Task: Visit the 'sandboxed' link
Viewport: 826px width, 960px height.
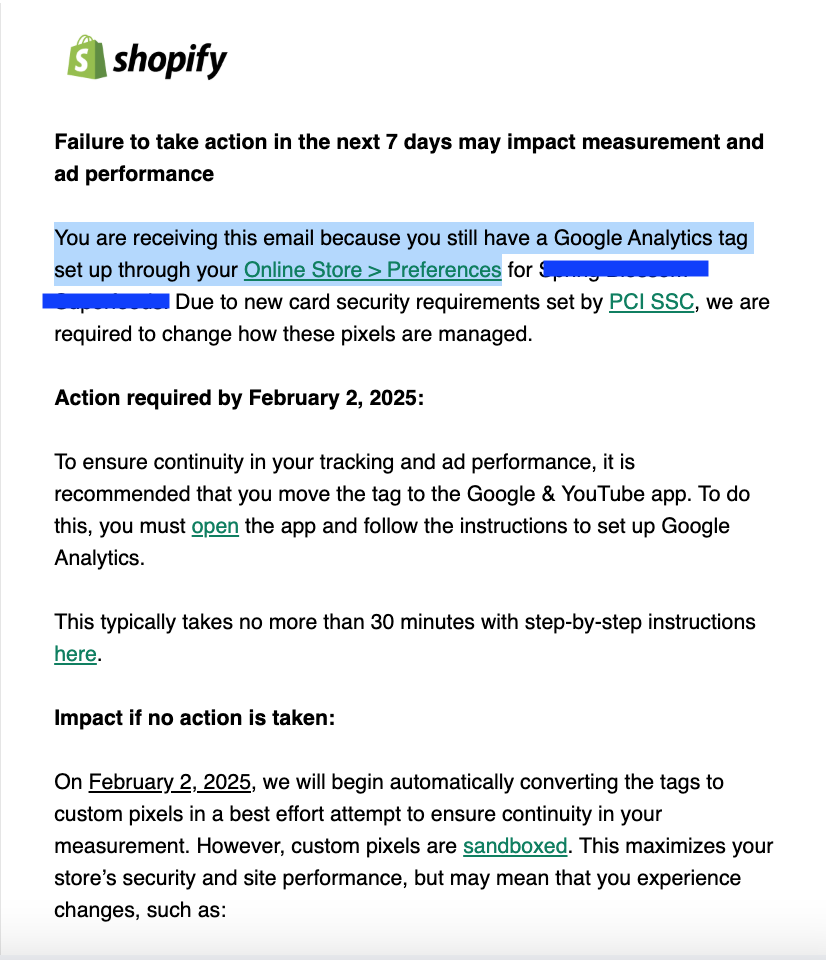Action: point(515,846)
